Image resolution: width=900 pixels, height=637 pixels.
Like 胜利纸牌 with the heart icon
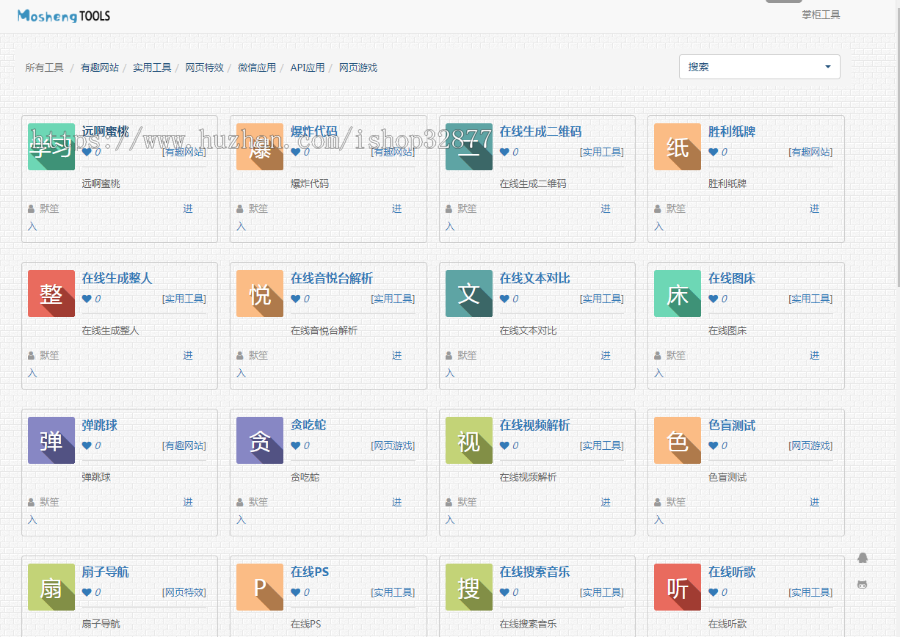pyautogui.click(x=713, y=152)
